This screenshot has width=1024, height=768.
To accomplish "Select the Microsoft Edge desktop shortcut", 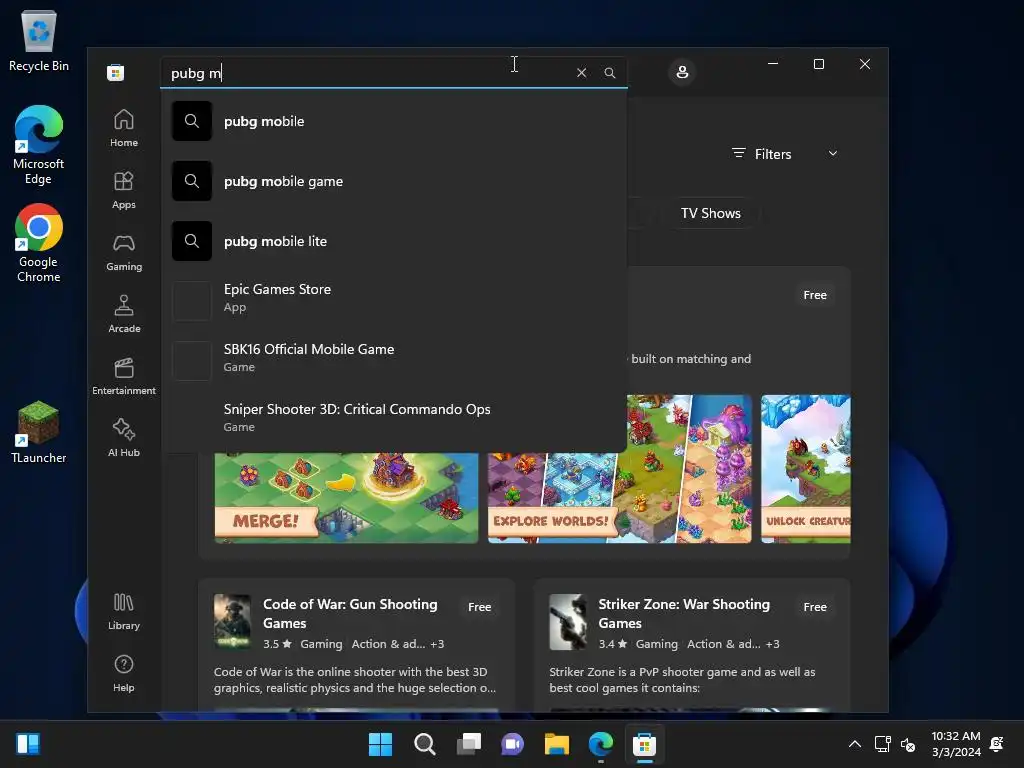I will pyautogui.click(x=39, y=145).
